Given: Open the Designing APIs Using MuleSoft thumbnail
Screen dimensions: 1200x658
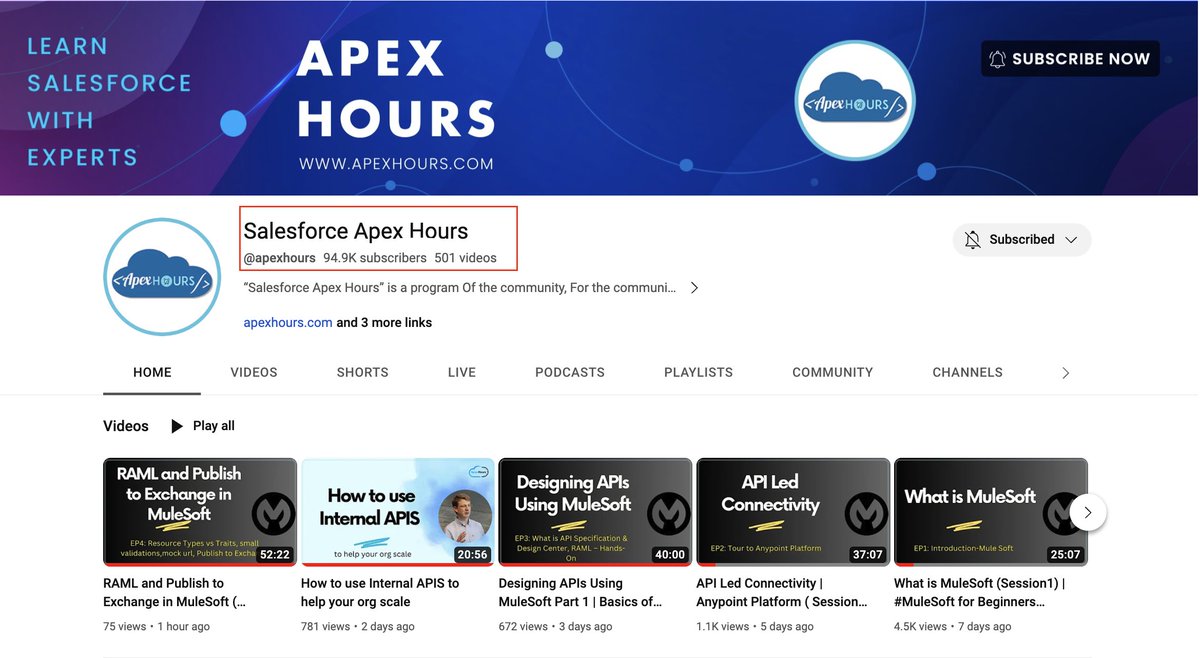Looking at the screenshot, I should coord(595,512).
